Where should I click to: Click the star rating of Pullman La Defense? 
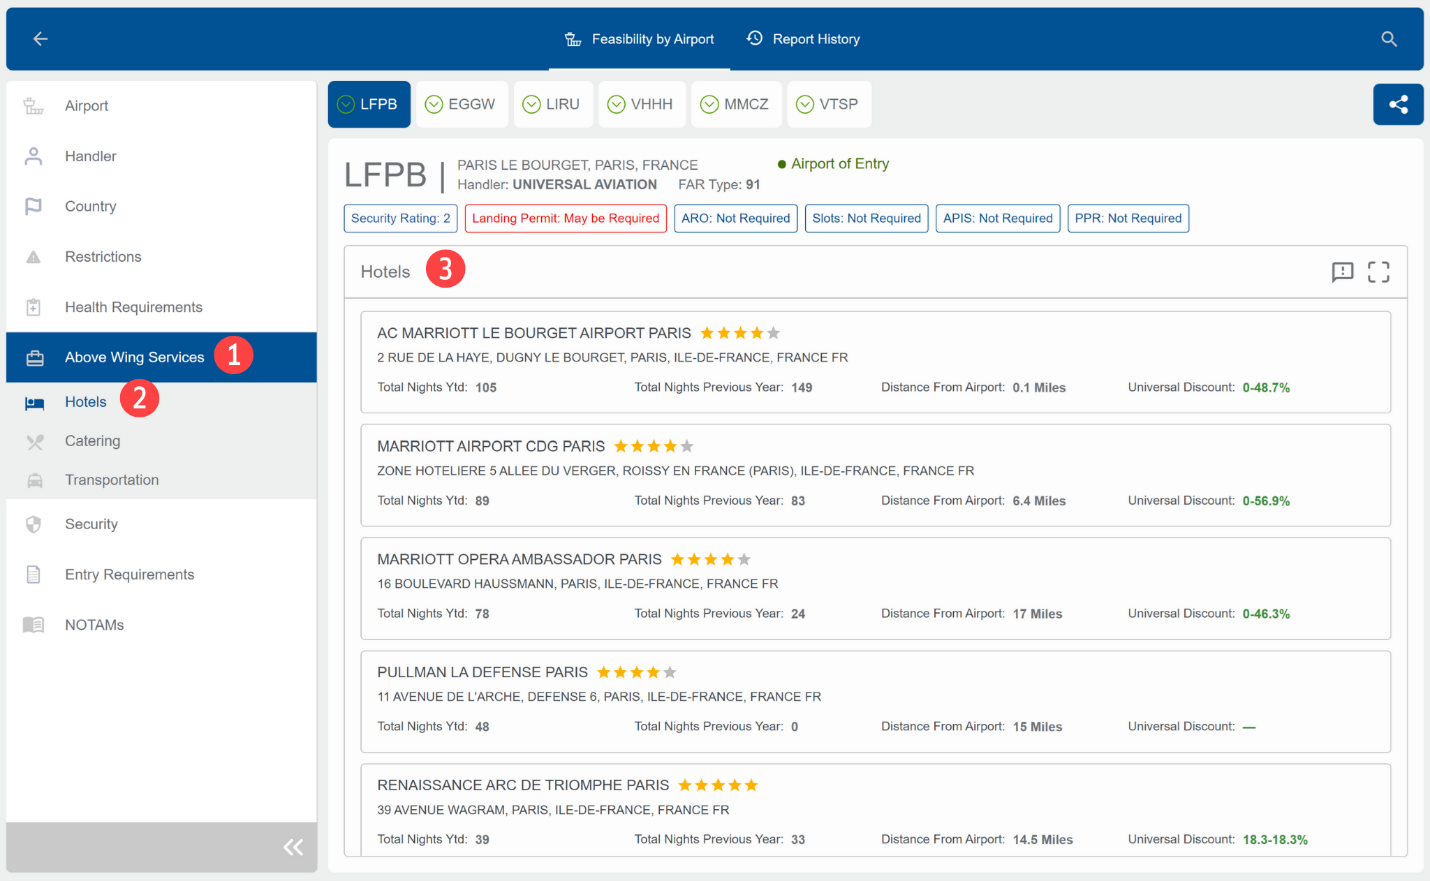(x=637, y=673)
